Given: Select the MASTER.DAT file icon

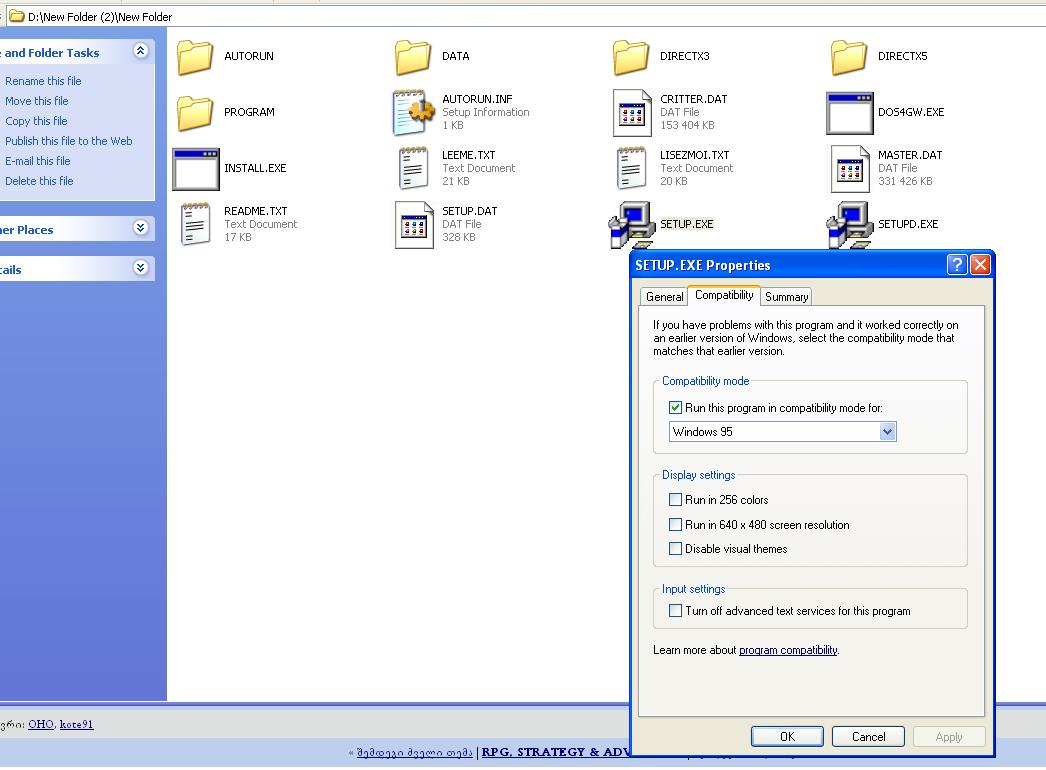Looking at the screenshot, I should point(850,169).
